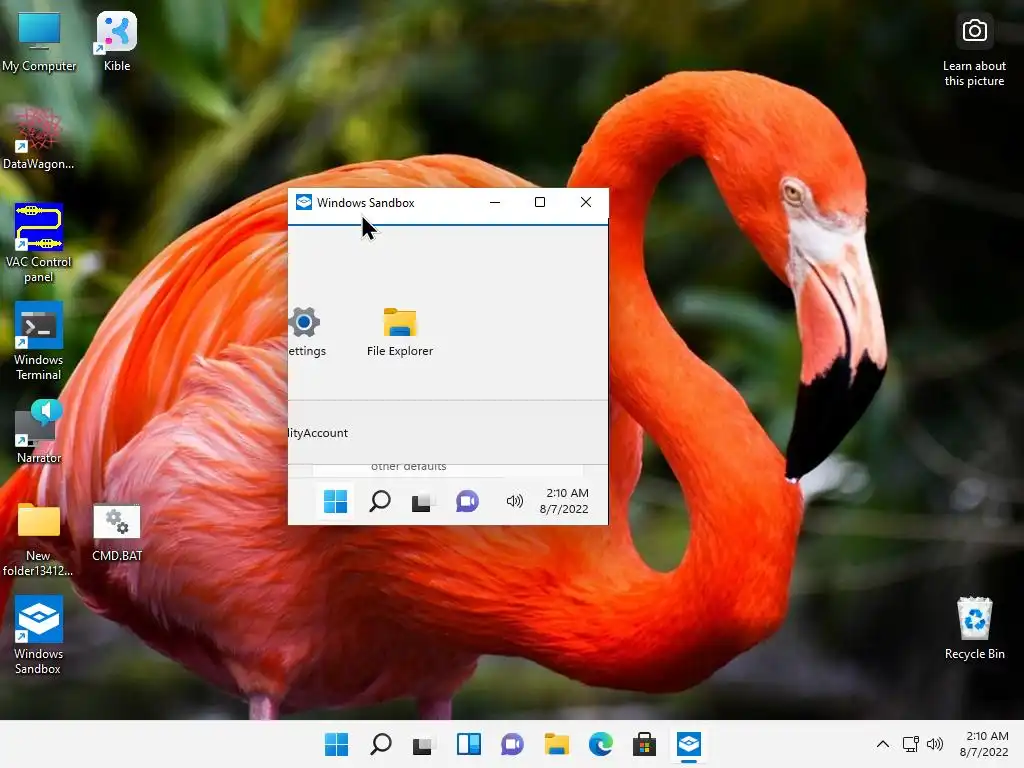Maximize the Windows Sandbox window
Image resolution: width=1024 pixels, height=768 pixels.
click(x=540, y=202)
